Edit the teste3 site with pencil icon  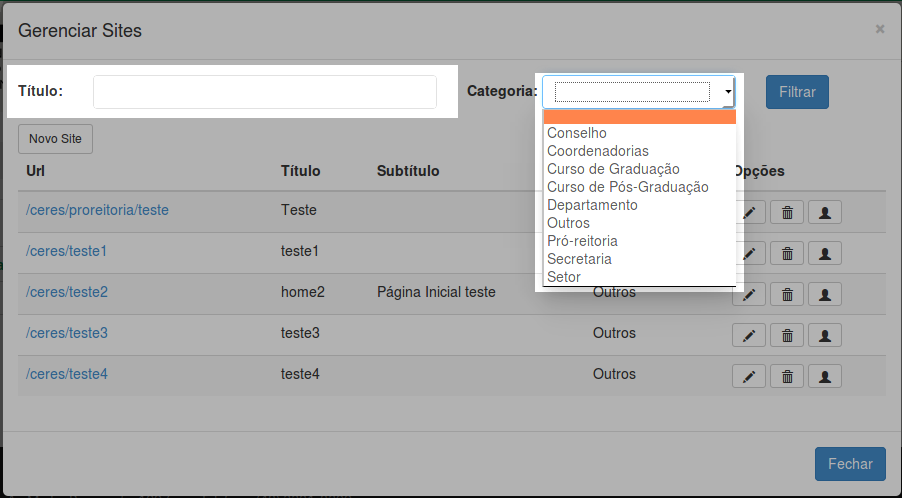click(x=749, y=335)
